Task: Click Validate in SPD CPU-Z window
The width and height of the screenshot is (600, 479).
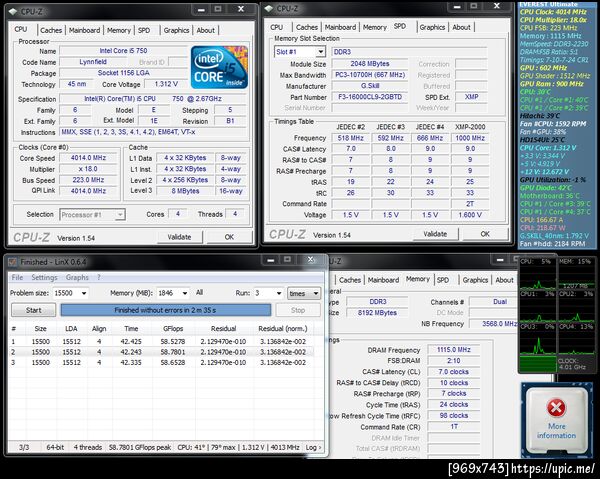Action: click(x=435, y=234)
